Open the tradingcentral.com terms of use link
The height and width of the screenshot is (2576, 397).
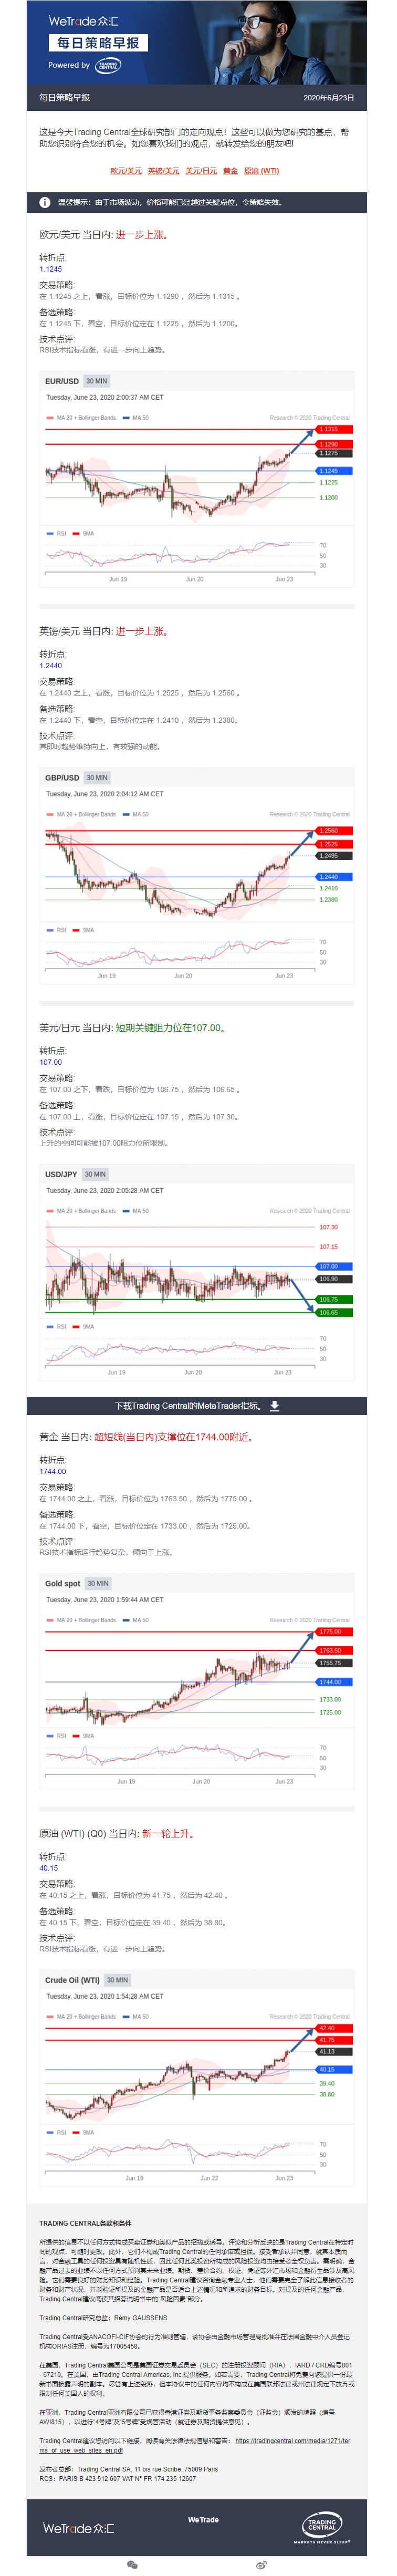[x=293, y=2441]
